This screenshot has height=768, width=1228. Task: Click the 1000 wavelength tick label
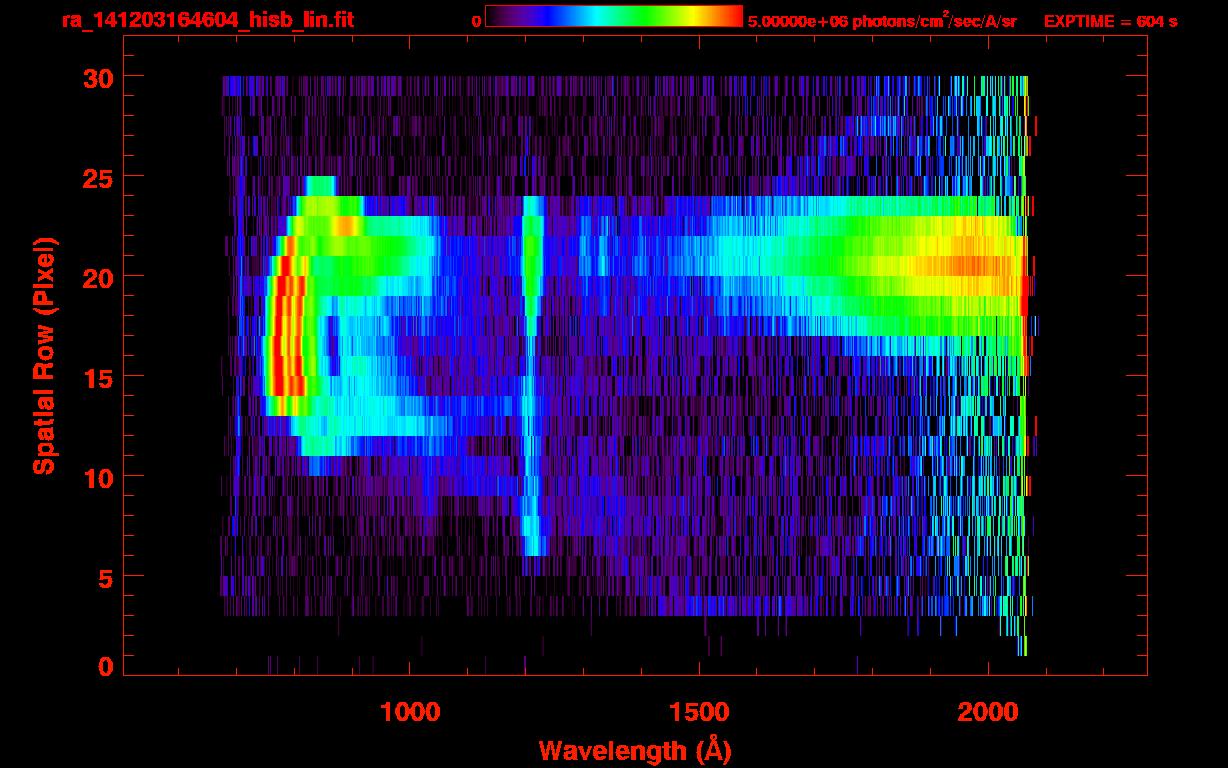(411, 711)
